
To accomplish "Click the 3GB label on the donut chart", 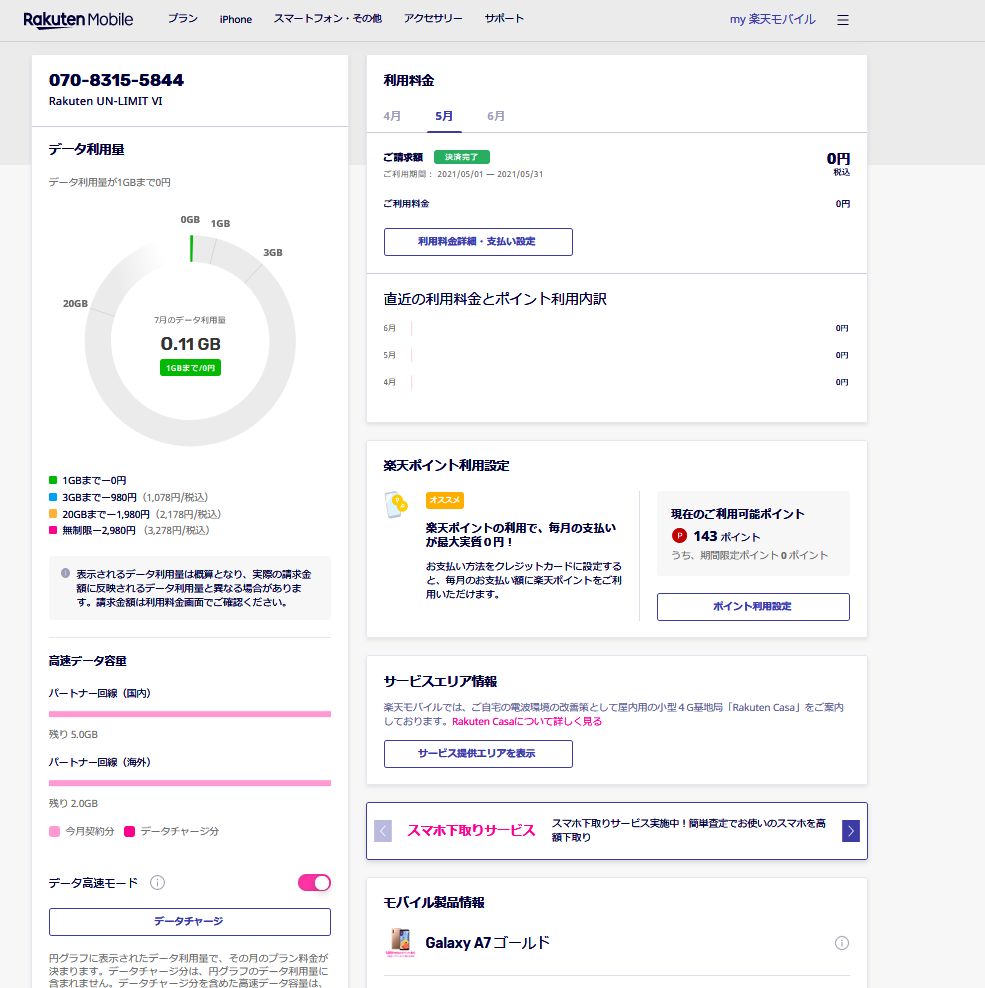I will pyautogui.click(x=273, y=253).
